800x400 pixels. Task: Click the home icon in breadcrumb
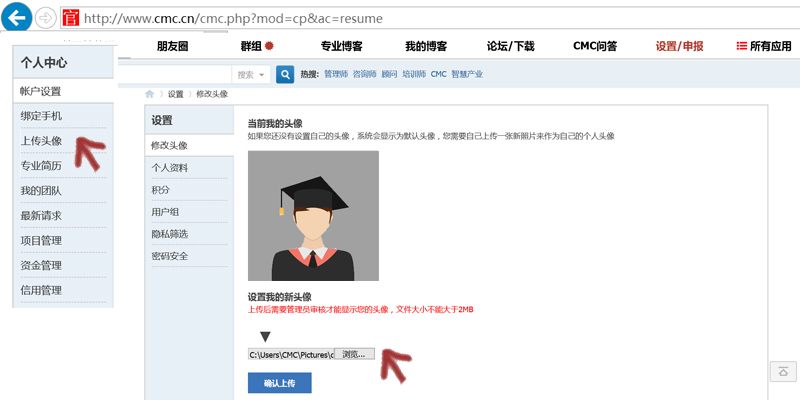coord(149,94)
